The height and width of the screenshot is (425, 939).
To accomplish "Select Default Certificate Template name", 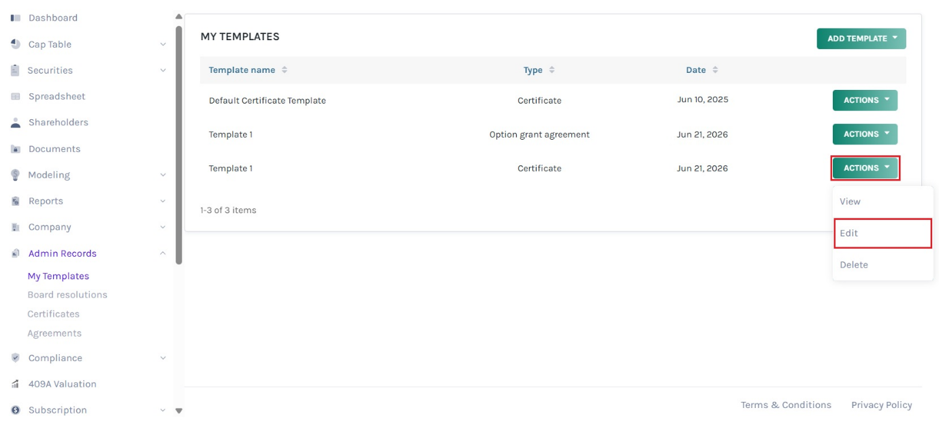I will tap(267, 101).
